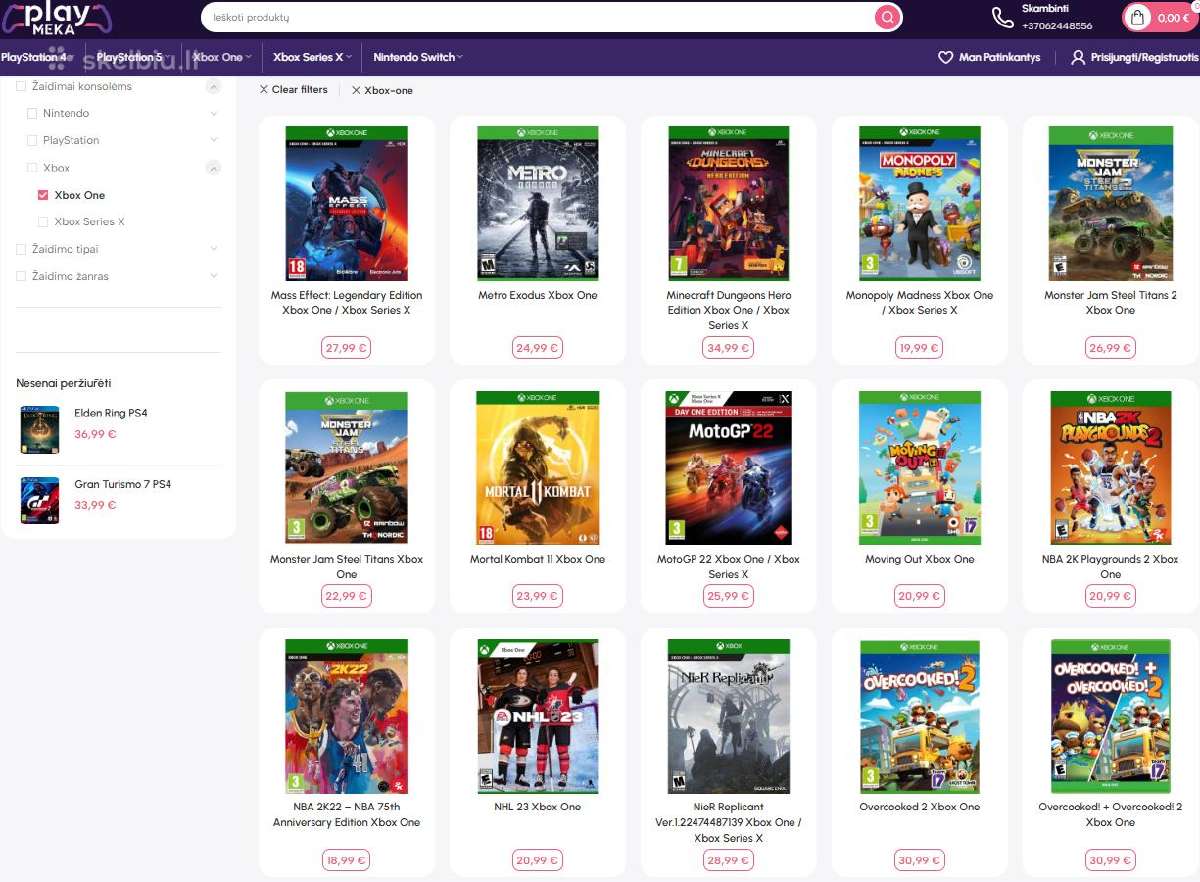Click Metro Exodus 24,99 € price button

tap(538, 348)
